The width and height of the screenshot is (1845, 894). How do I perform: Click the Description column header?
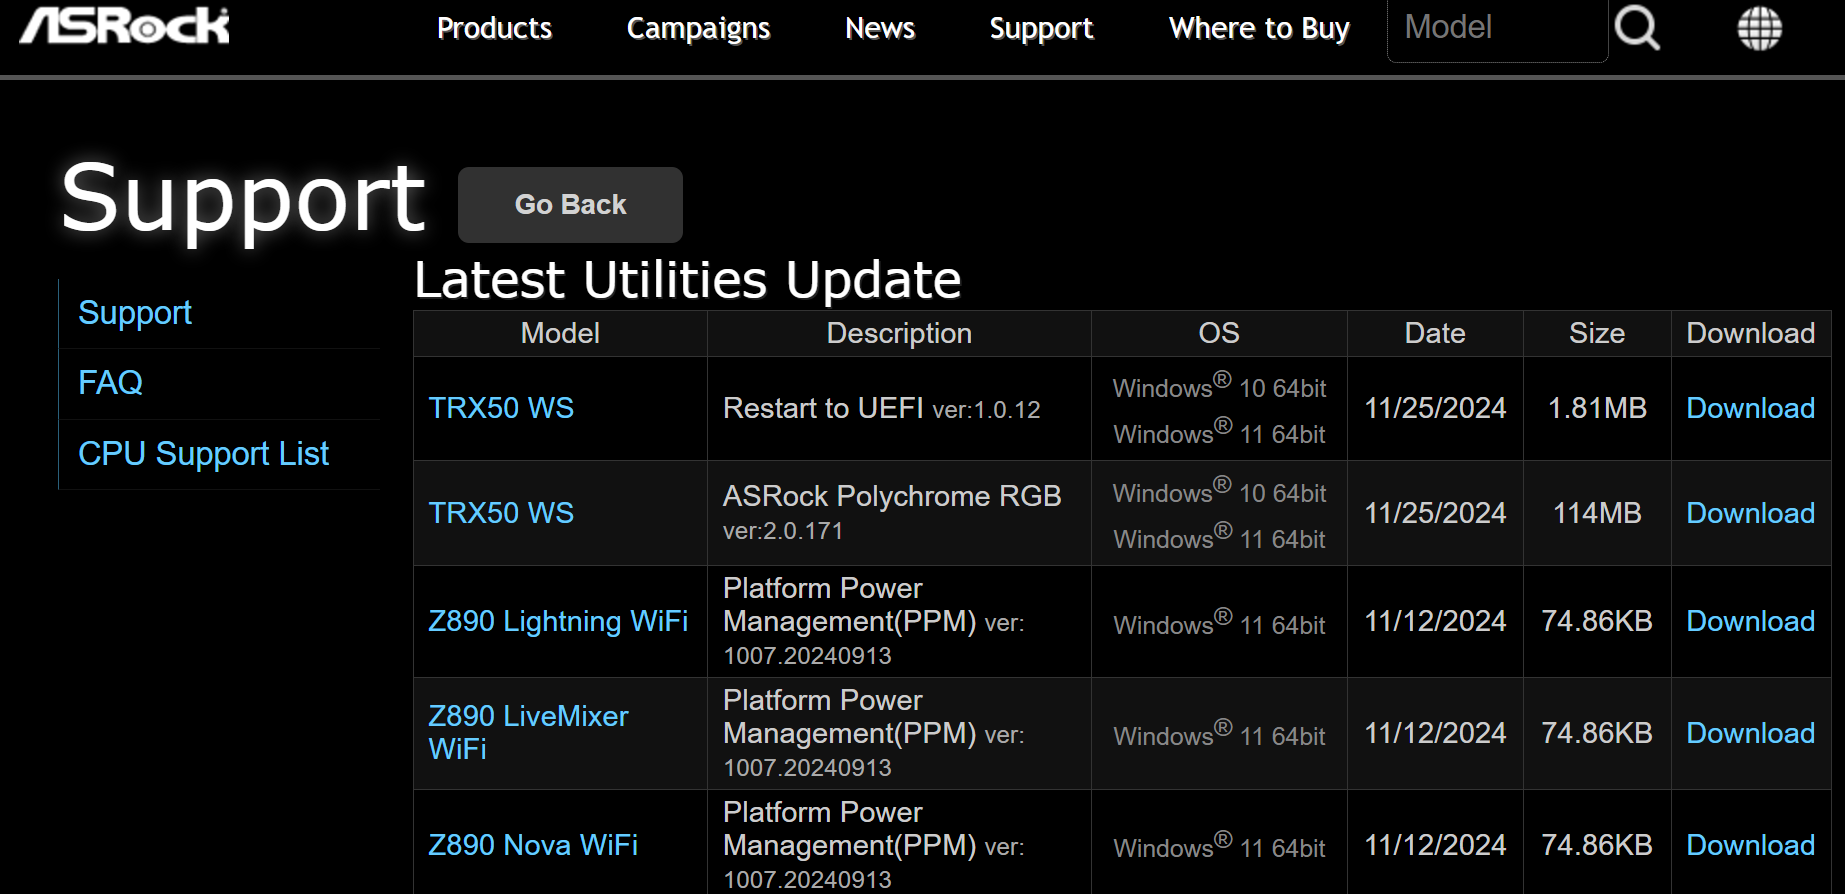point(899,333)
